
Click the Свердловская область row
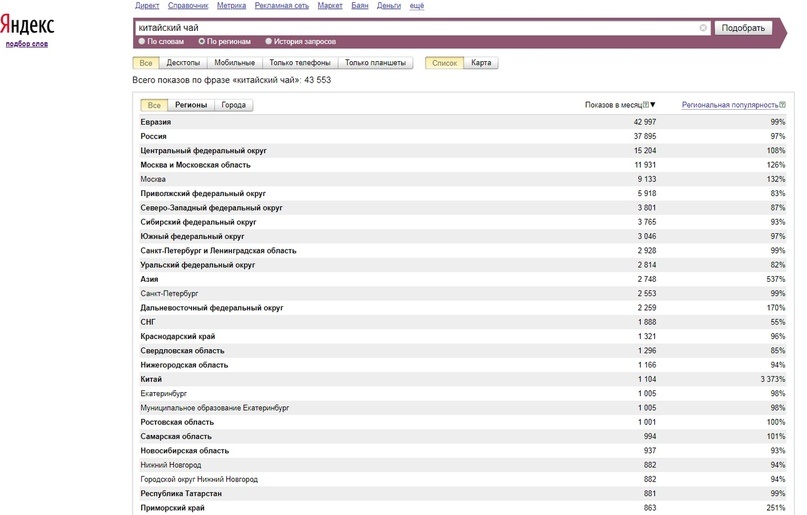[x=463, y=351]
